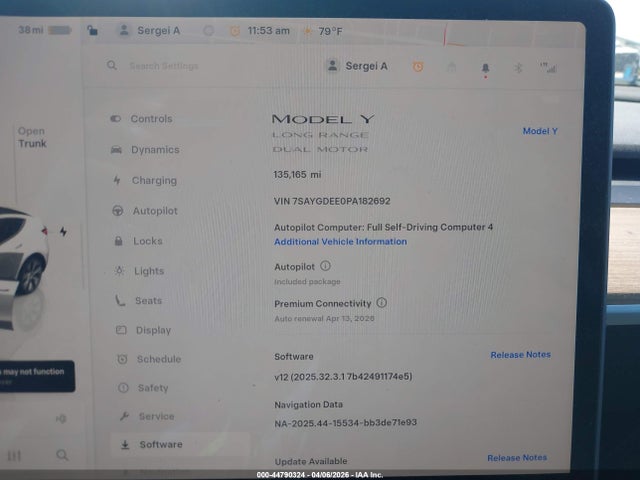The height and width of the screenshot is (480, 640).
Task: Tap the Display screen icon in sidebar
Action: click(x=121, y=330)
